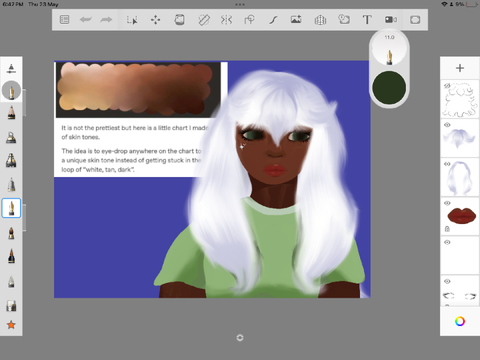Viewport: 480px width, 360px height.
Task: Choose the brown-tipped brush
Action: 11,233
